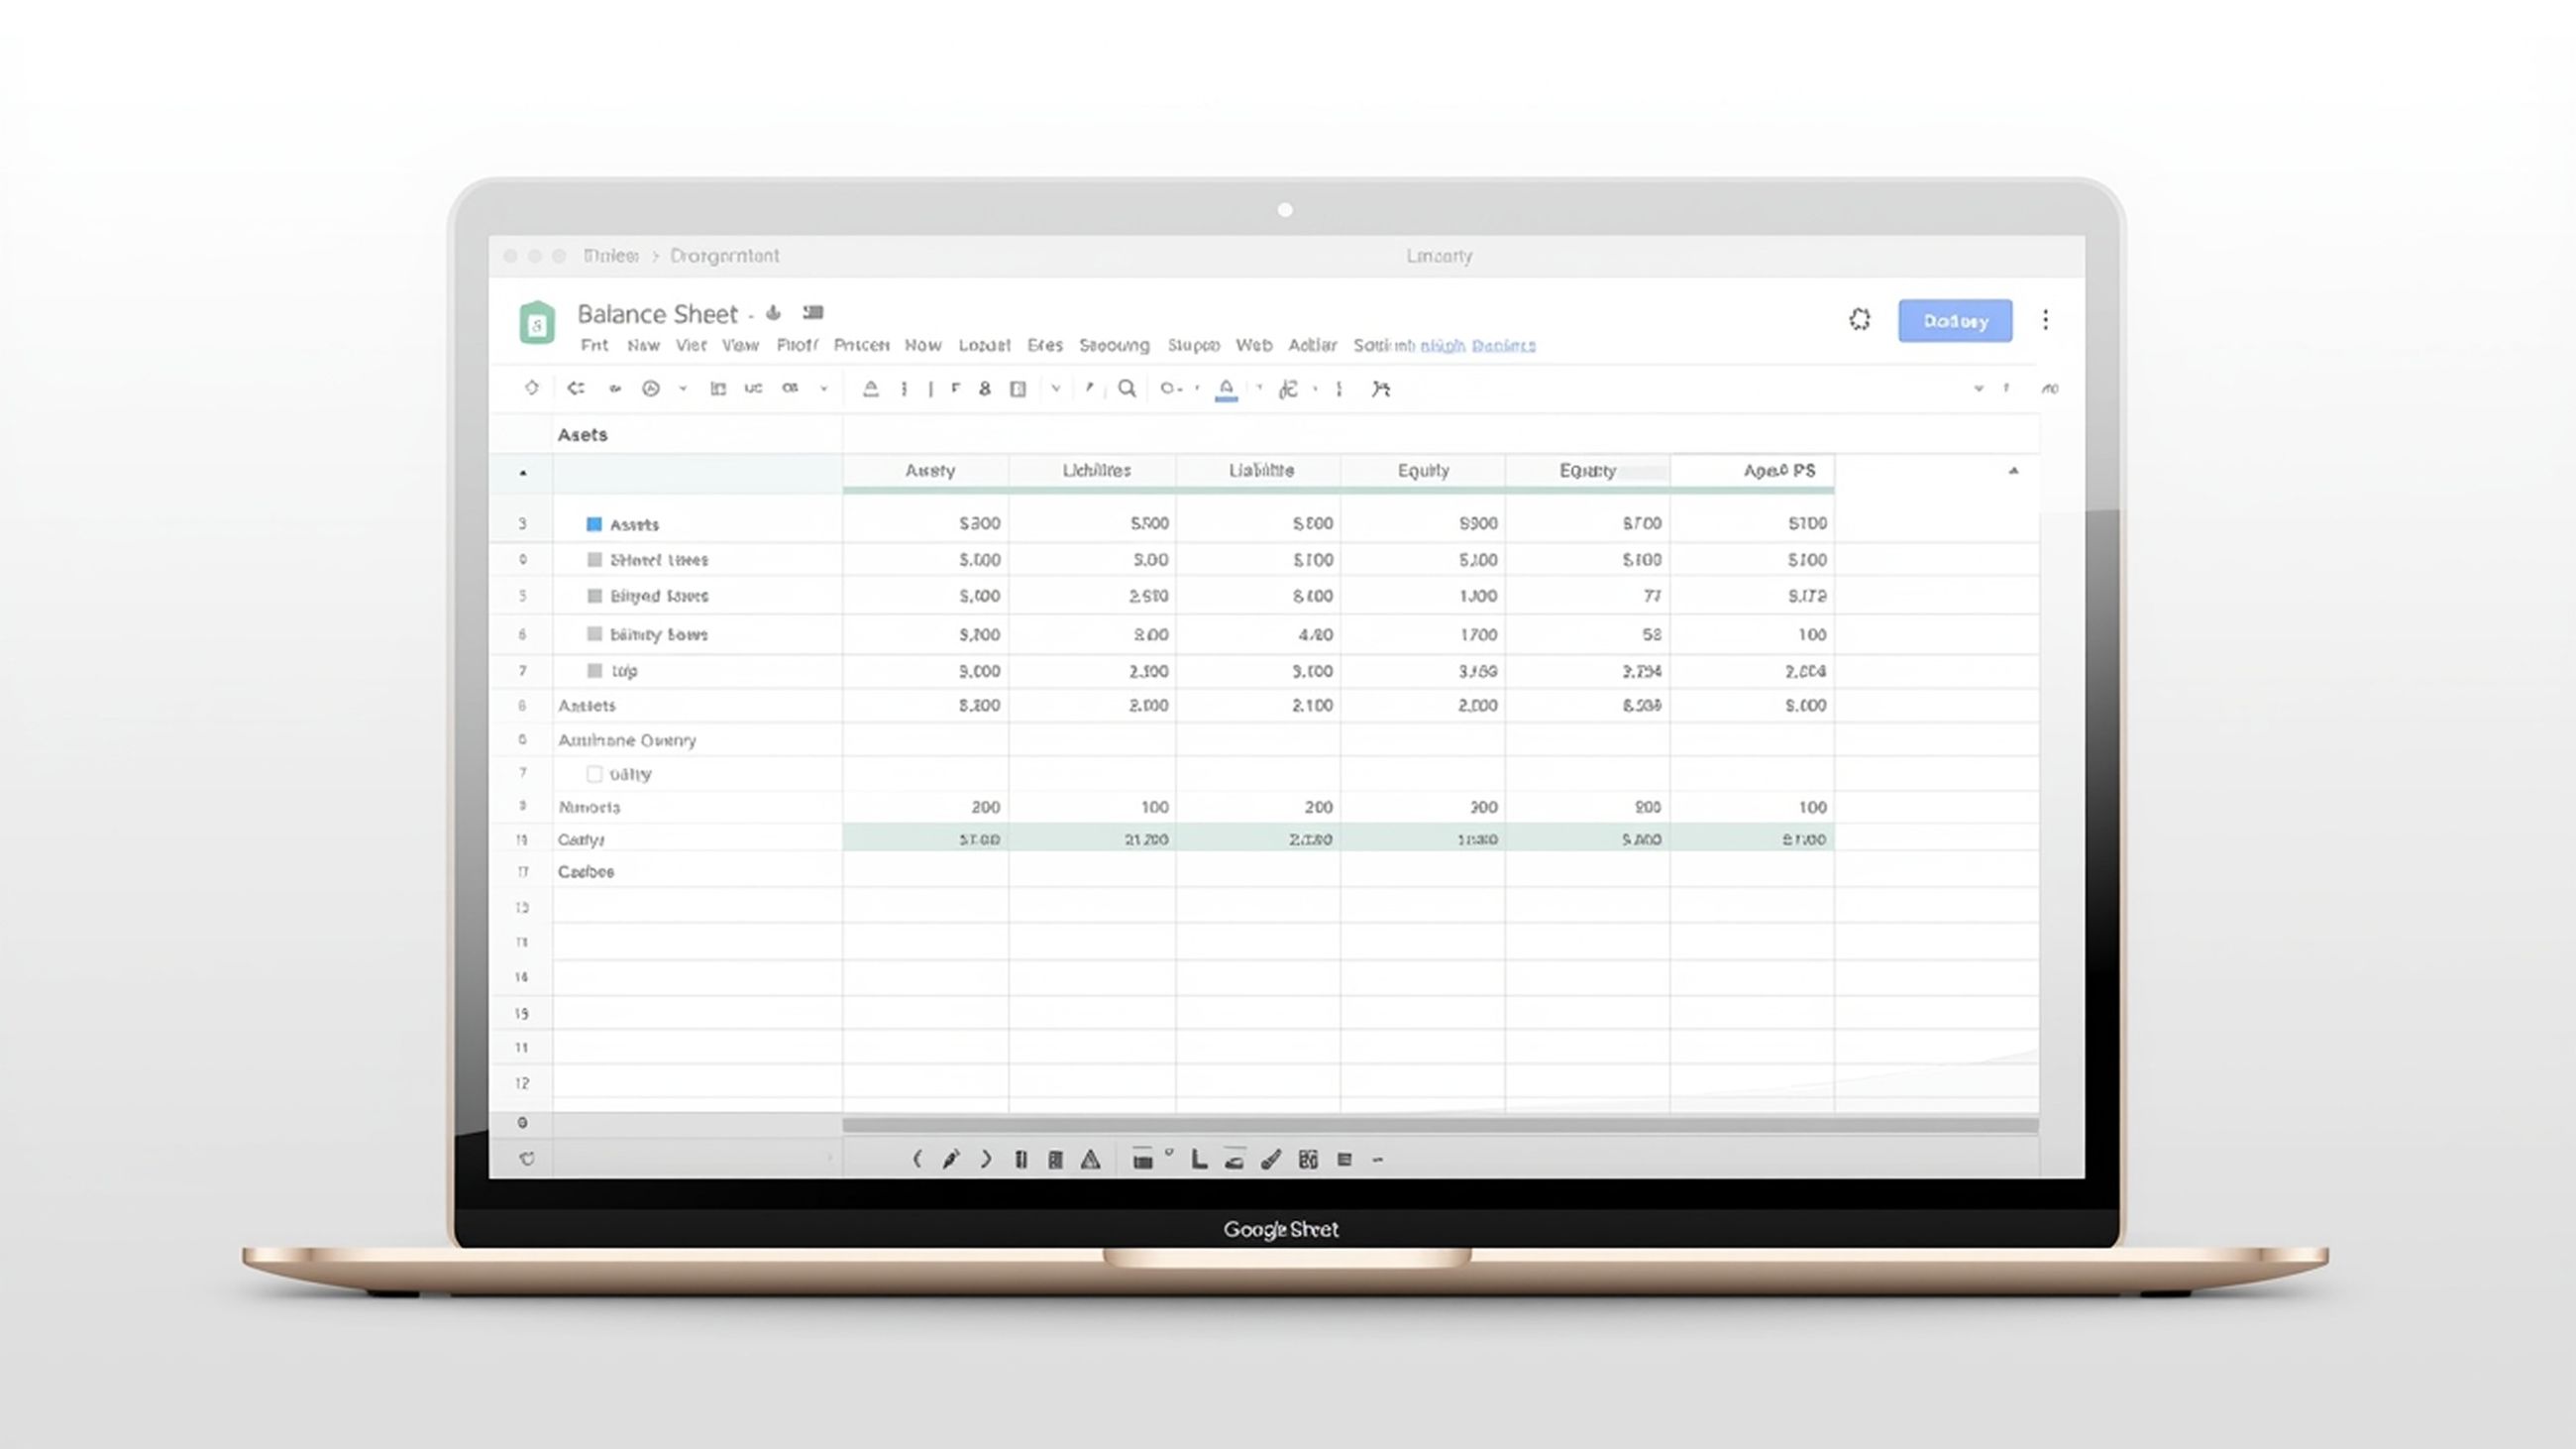
Task: Open the Actiar menu
Action: (x=1312, y=345)
